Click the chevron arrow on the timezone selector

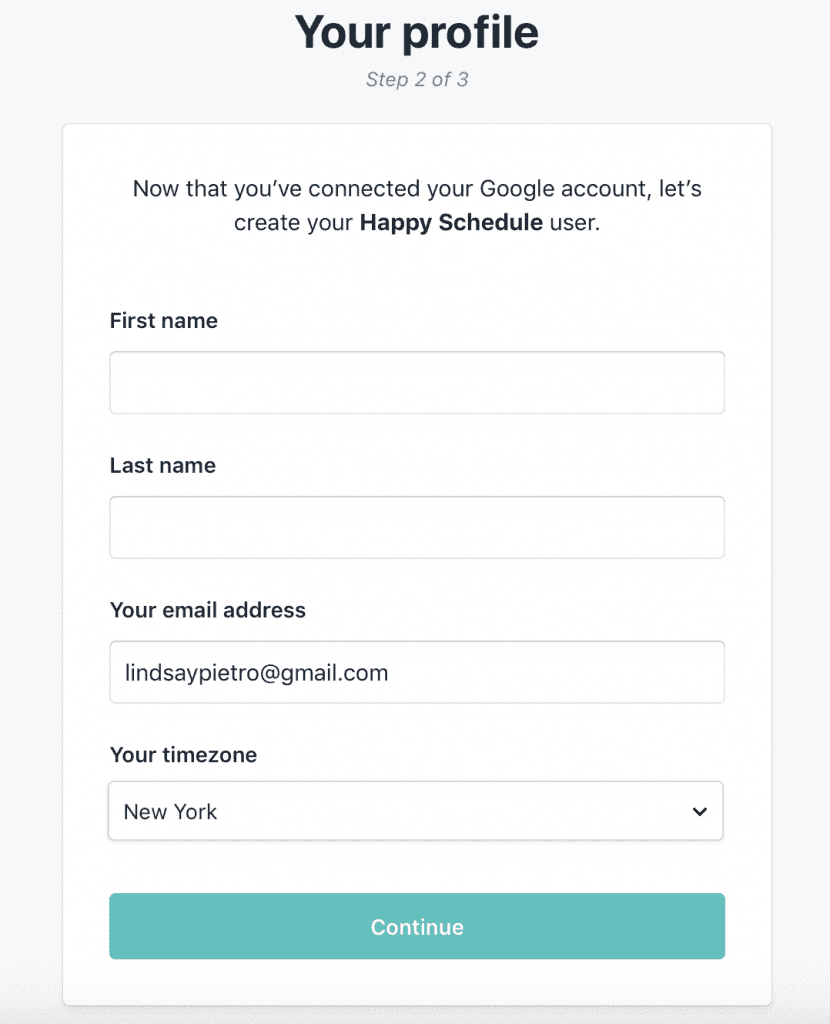[700, 811]
